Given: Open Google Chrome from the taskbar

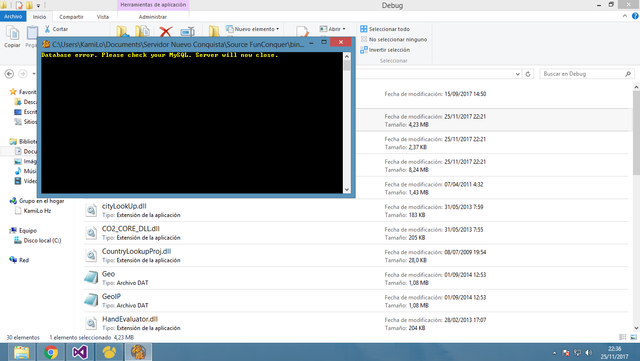Looking at the screenshot, I should (51, 352).
